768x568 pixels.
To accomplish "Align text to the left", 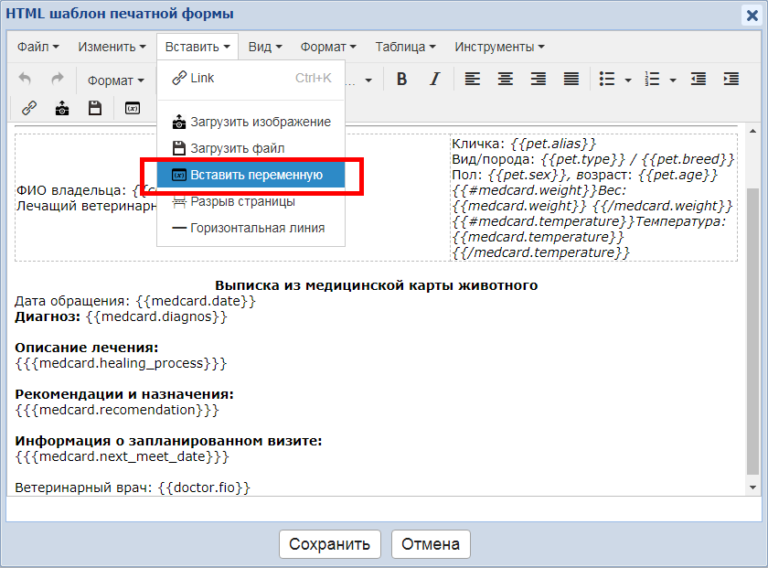I will click(x=472, y=79).
